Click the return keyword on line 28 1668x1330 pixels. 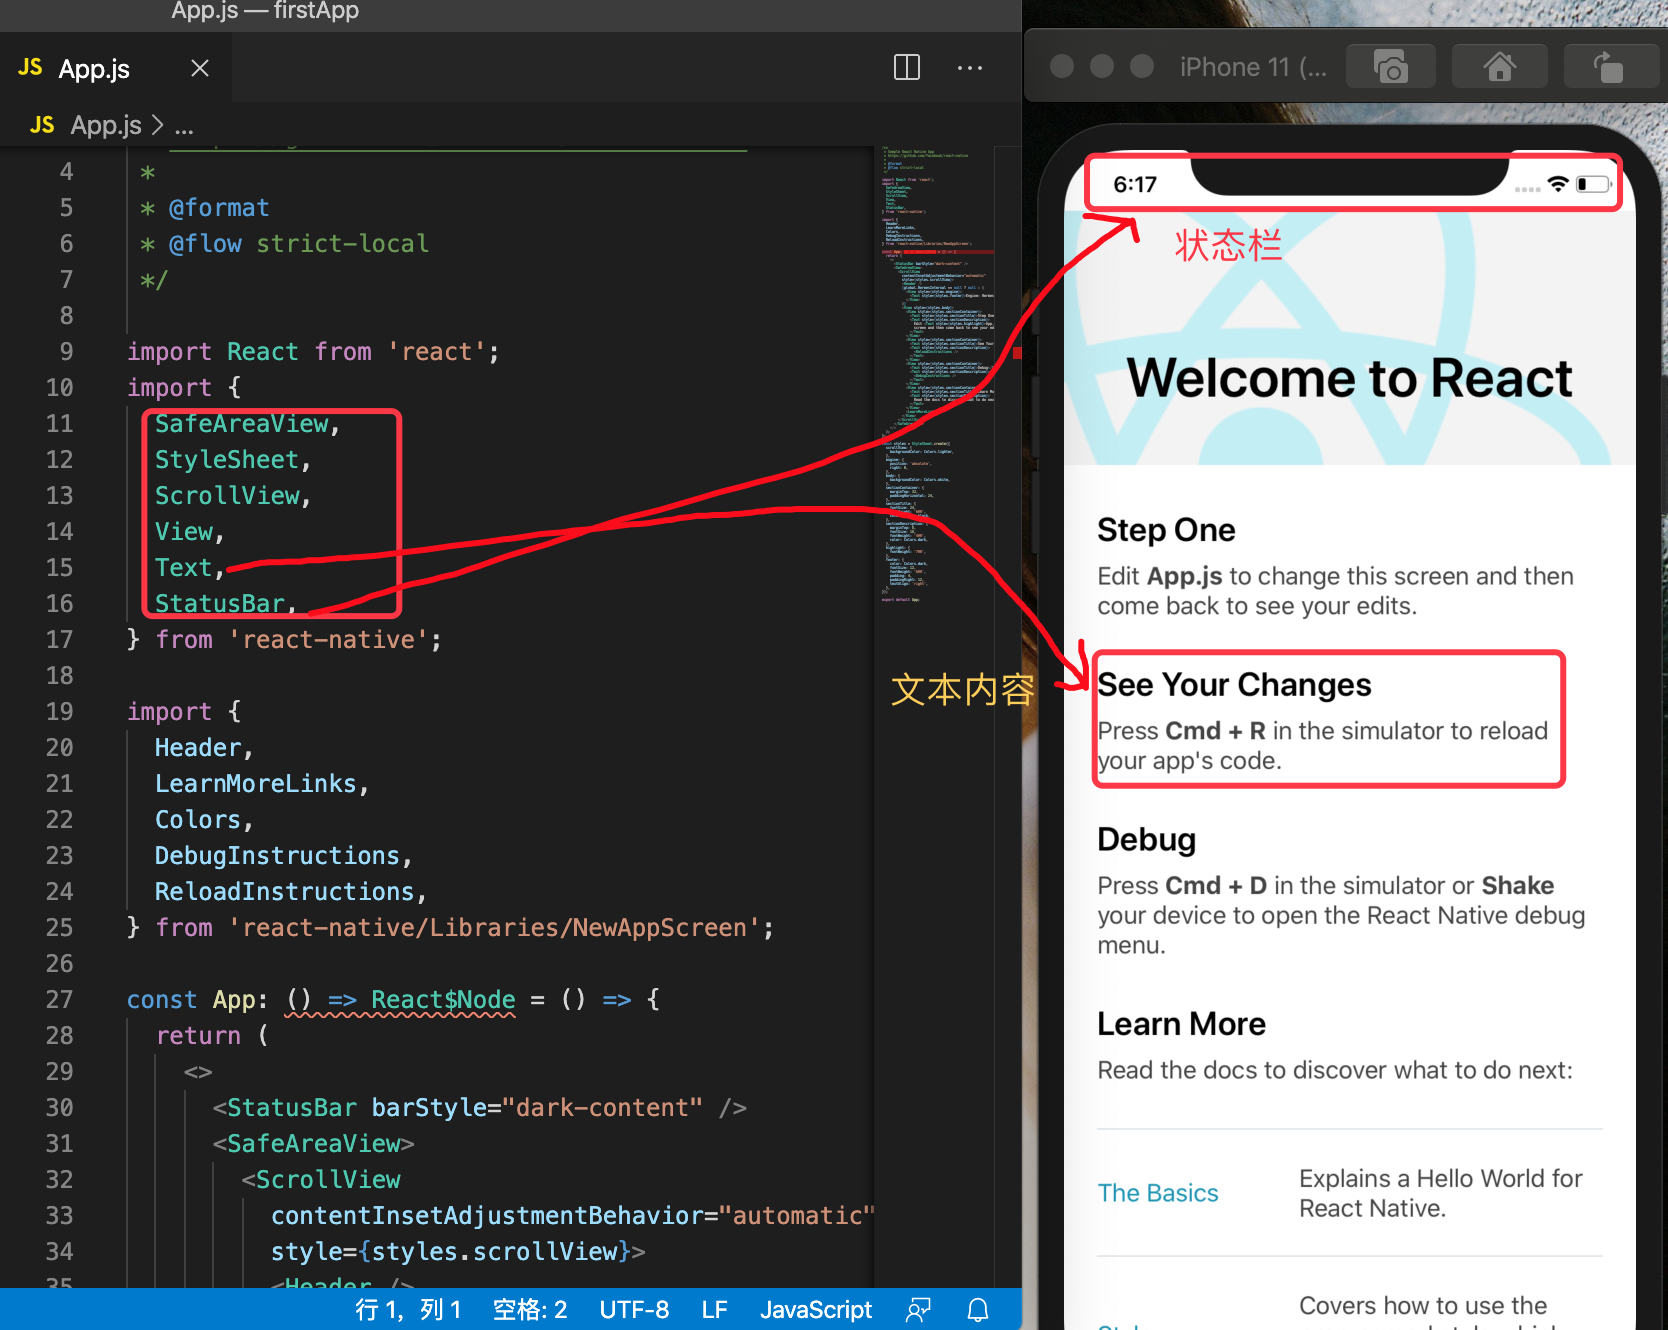(198, 1035)
